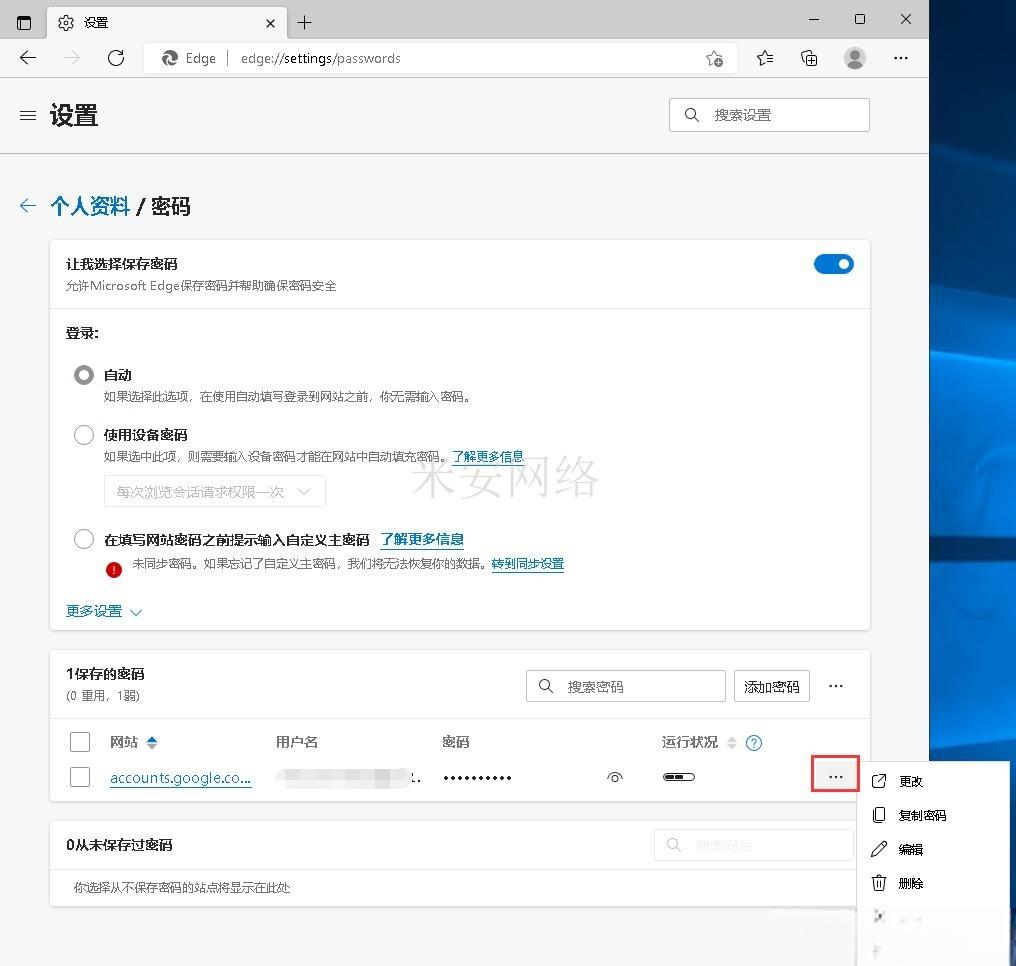Image resolution: width=1016 pixels, height=966 pixels.
Task: Click the address bar URL
Action: point(320,58)
